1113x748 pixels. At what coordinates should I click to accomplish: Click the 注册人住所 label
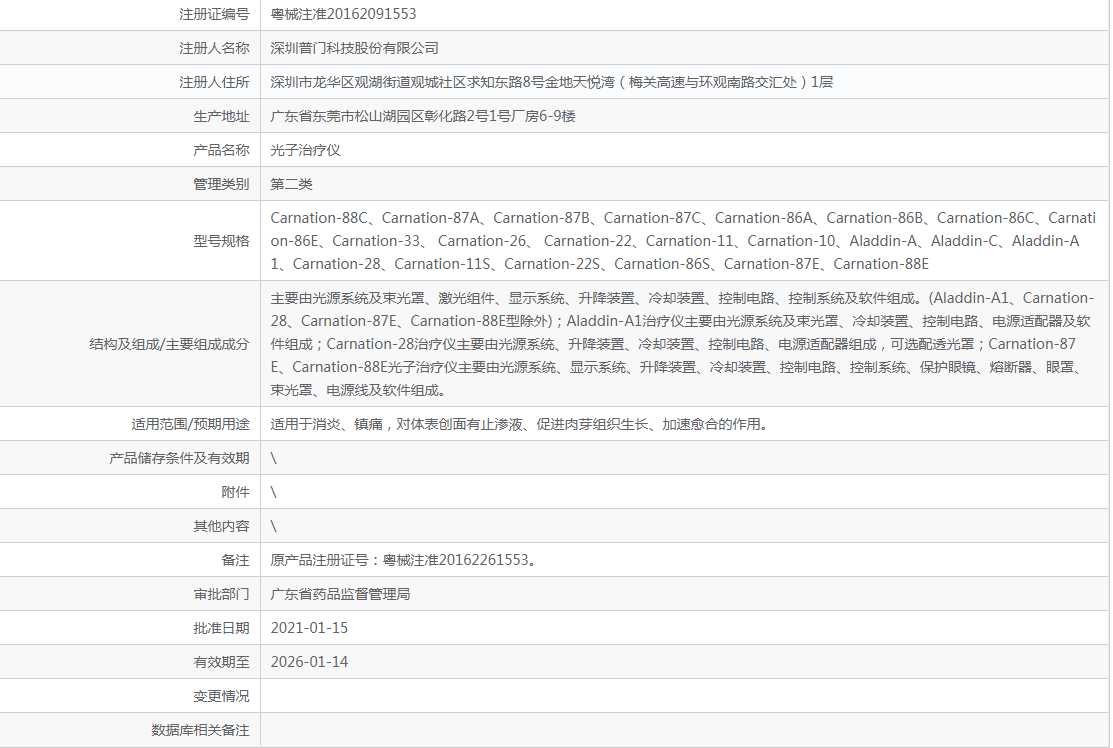pos(214,82)
